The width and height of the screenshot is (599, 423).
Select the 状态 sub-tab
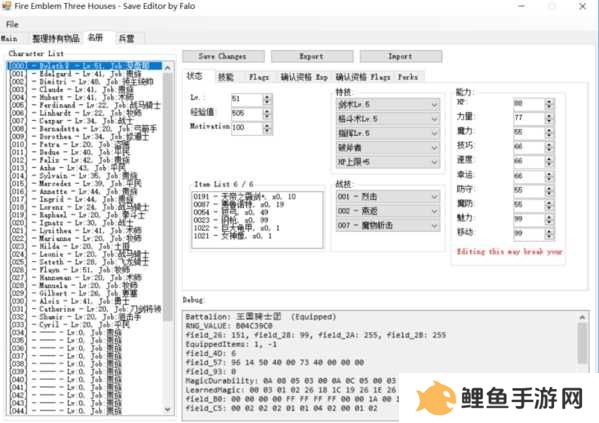click(194, 76)
